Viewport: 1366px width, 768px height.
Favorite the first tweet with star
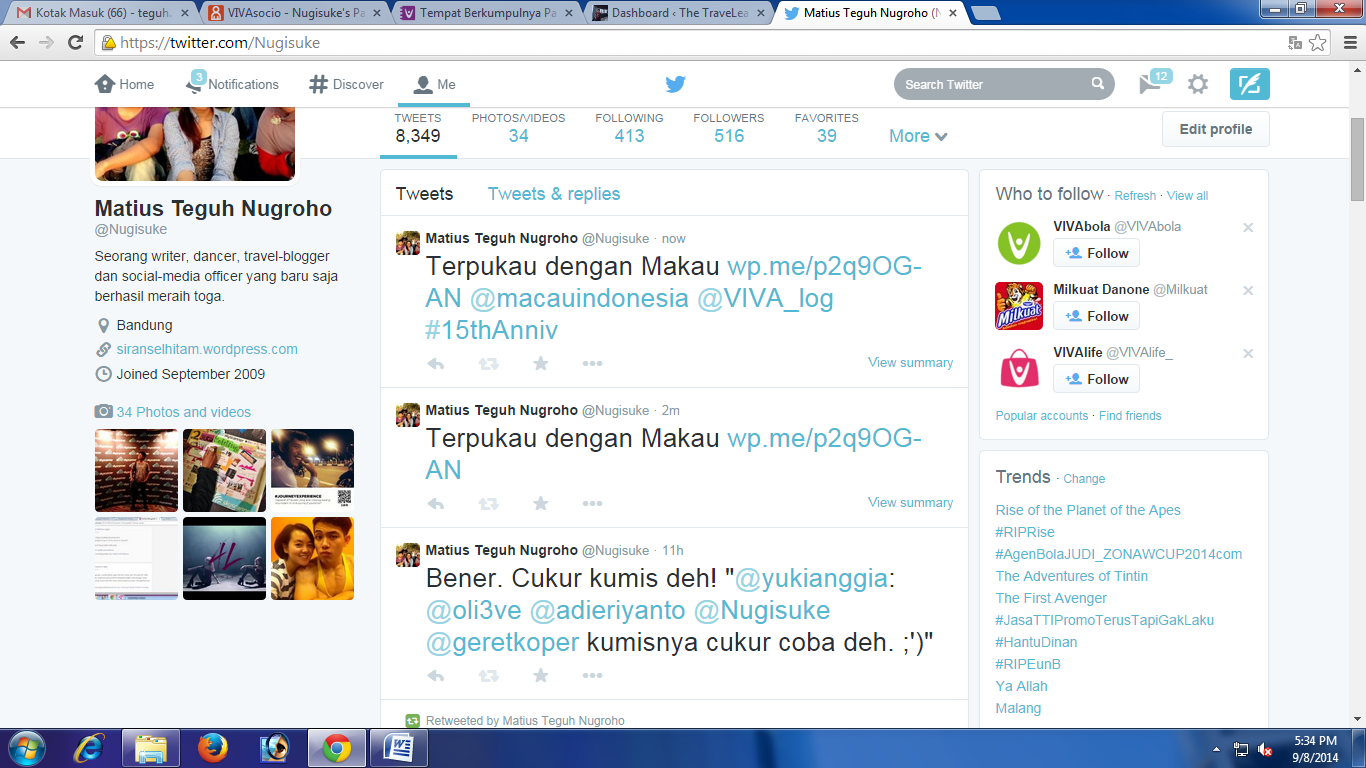tap(540, 364)
